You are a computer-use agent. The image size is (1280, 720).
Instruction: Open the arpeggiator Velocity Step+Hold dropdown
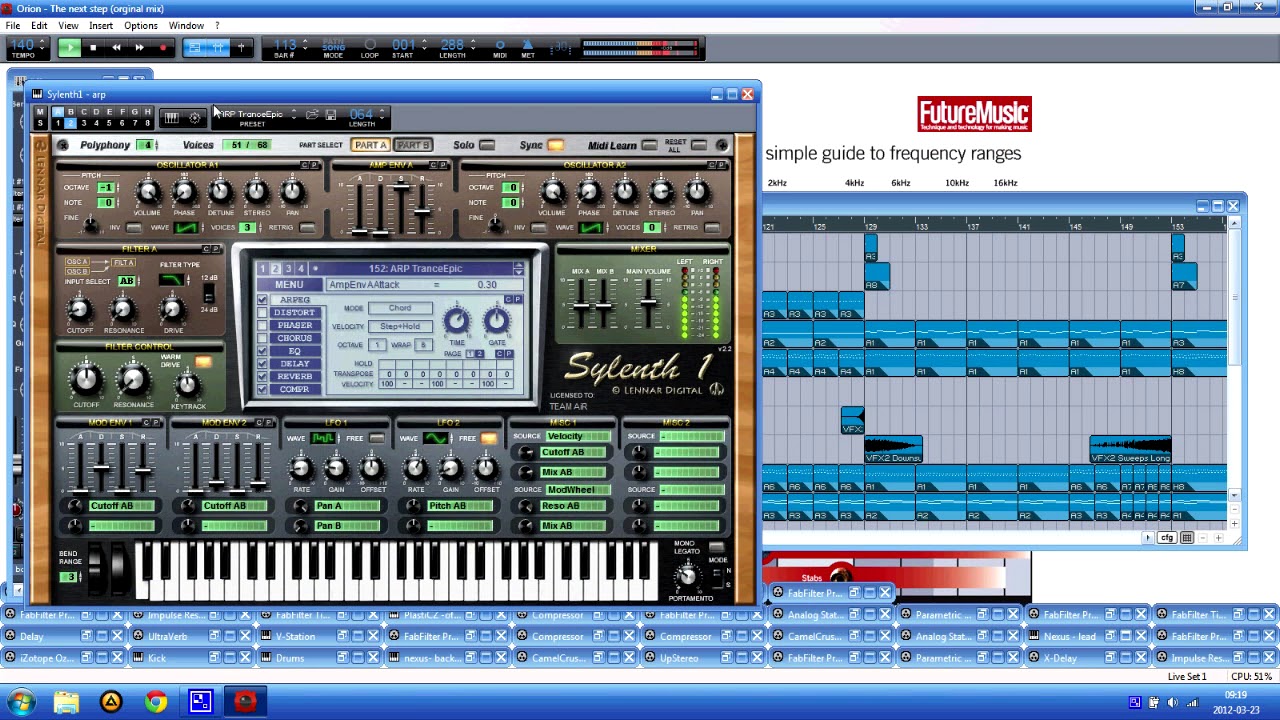pyautogui.click(x=400, y=327)
